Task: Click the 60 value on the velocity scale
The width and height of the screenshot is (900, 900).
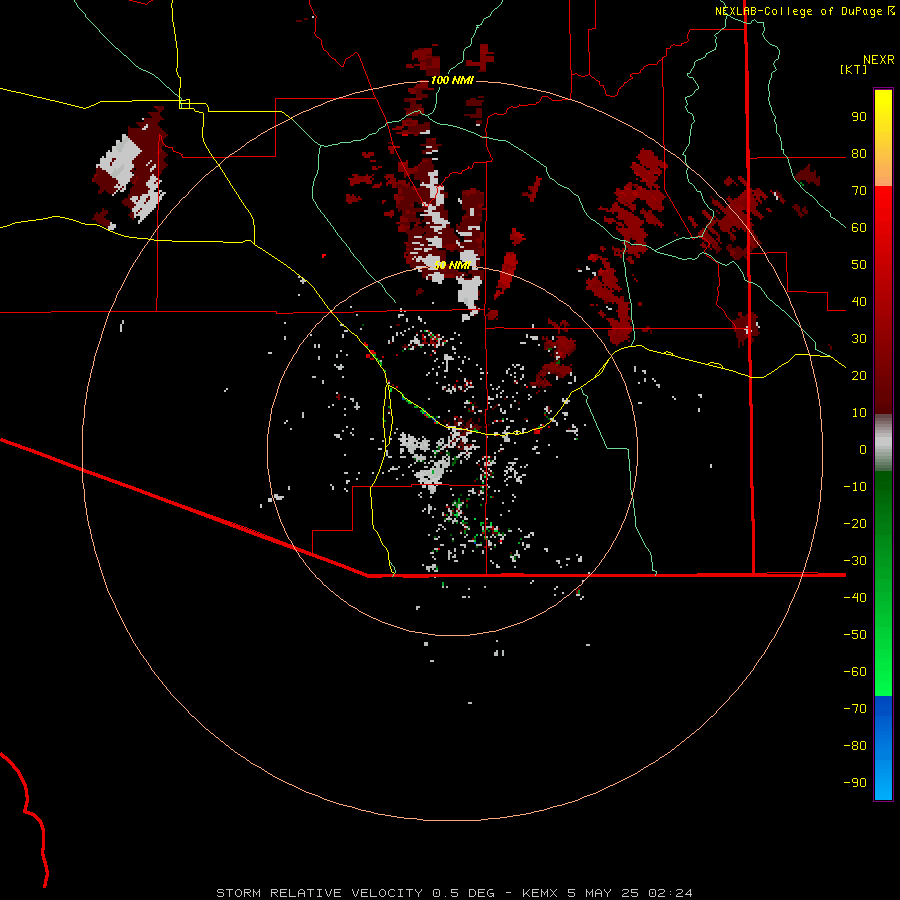Action: [859, 228]
